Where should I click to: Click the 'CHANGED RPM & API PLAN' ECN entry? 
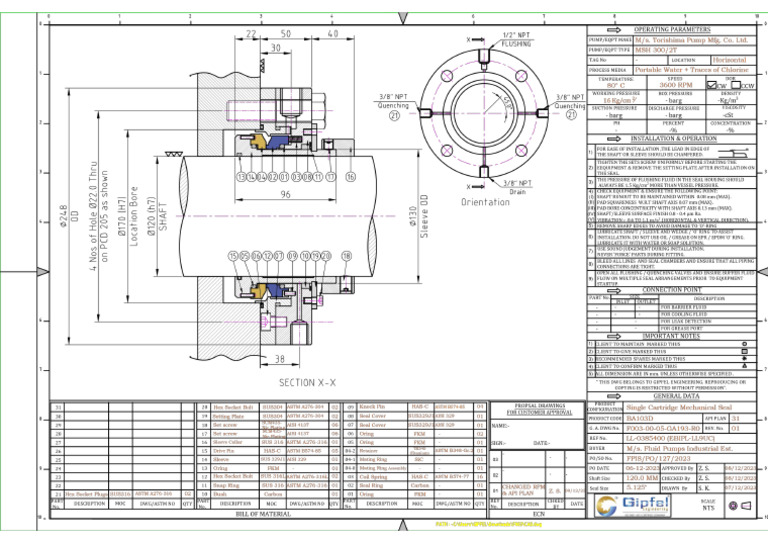coord(523,490)
